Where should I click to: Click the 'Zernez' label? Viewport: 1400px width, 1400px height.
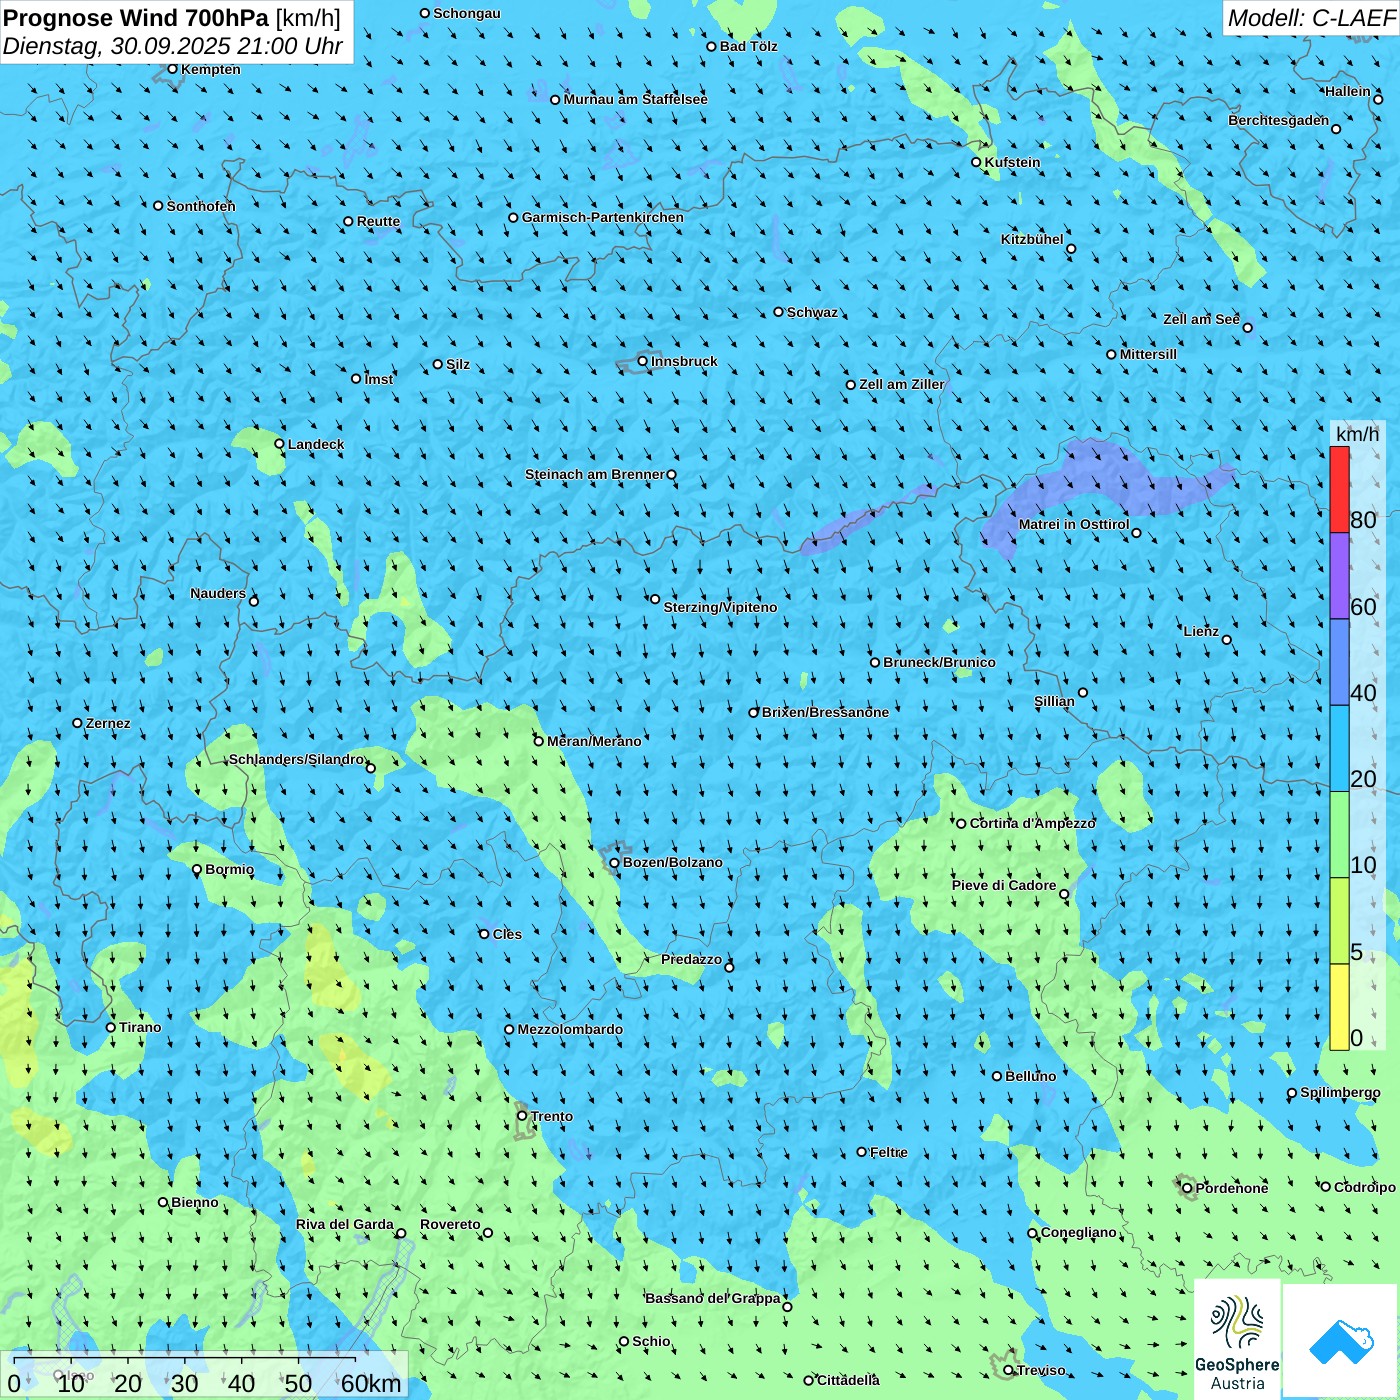tap(108, 723)
